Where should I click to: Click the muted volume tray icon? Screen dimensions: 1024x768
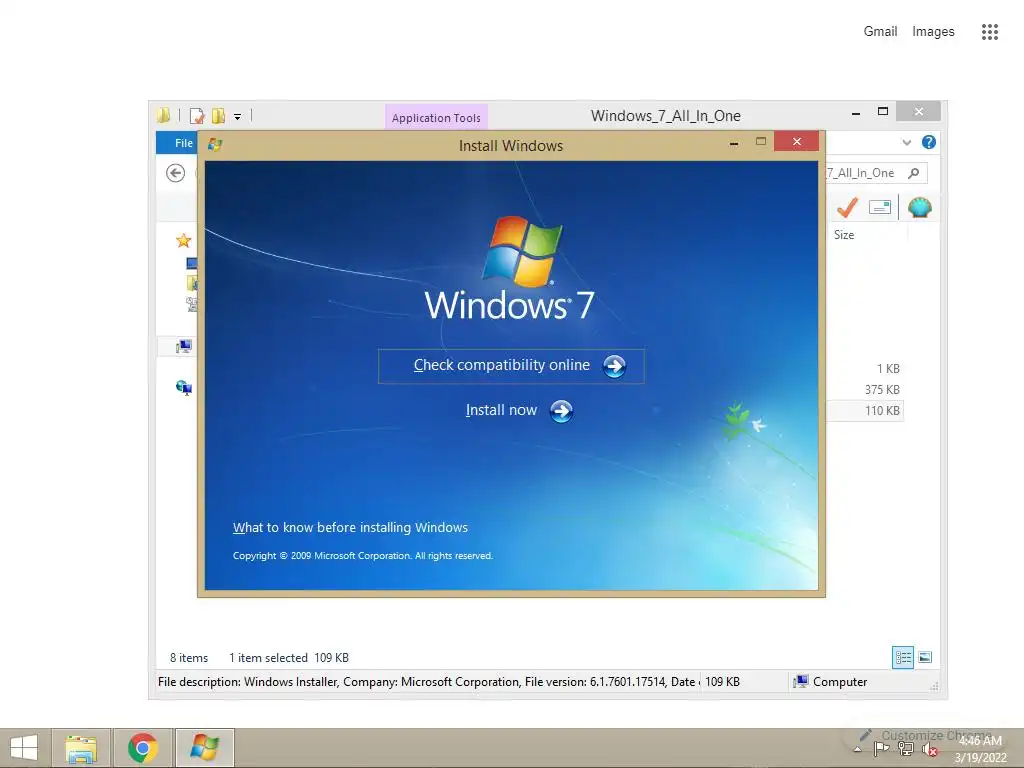pos(930,750)
